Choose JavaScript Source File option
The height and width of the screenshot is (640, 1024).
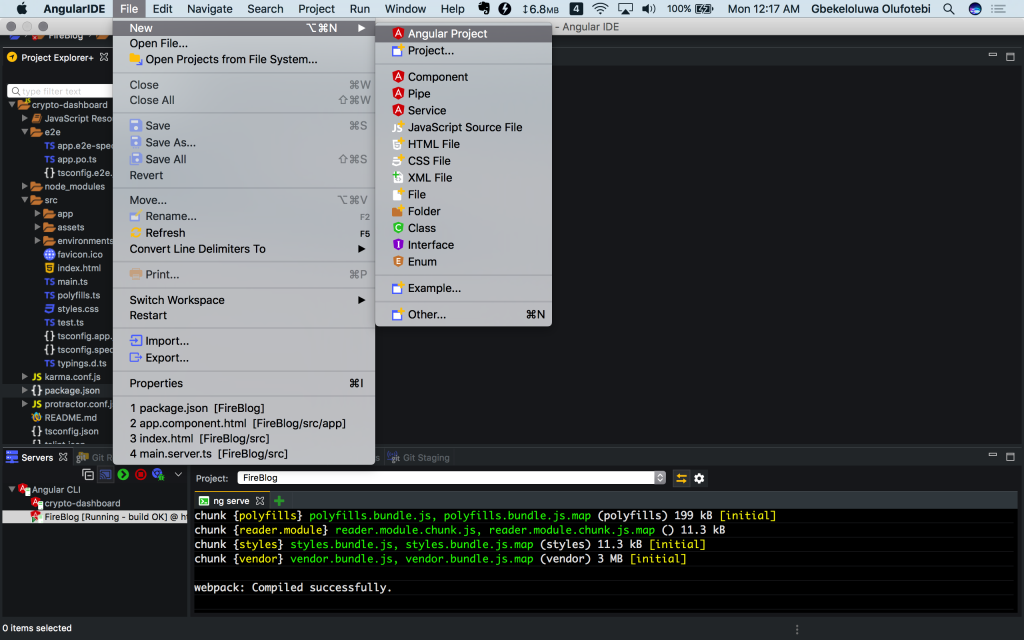click(x=463, y=127)
